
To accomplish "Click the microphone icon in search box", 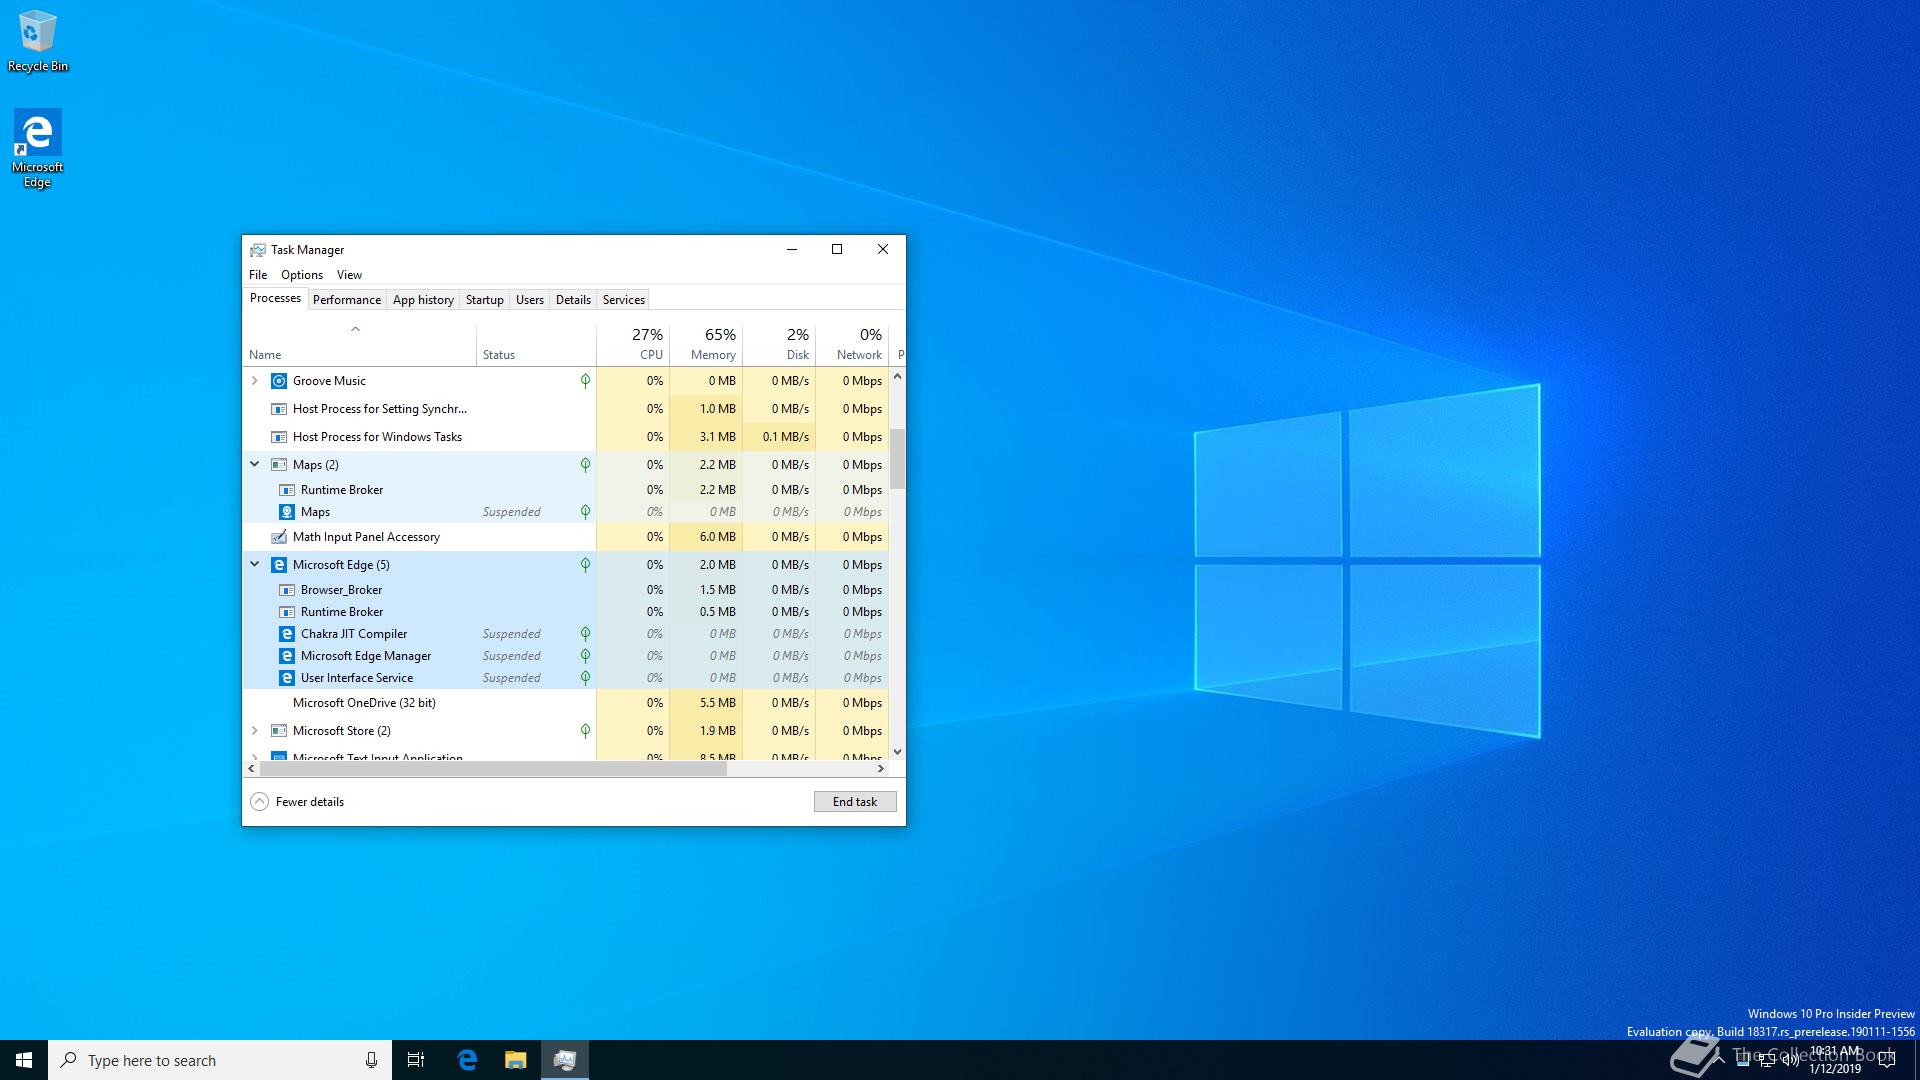I will tap(371, 1060).
